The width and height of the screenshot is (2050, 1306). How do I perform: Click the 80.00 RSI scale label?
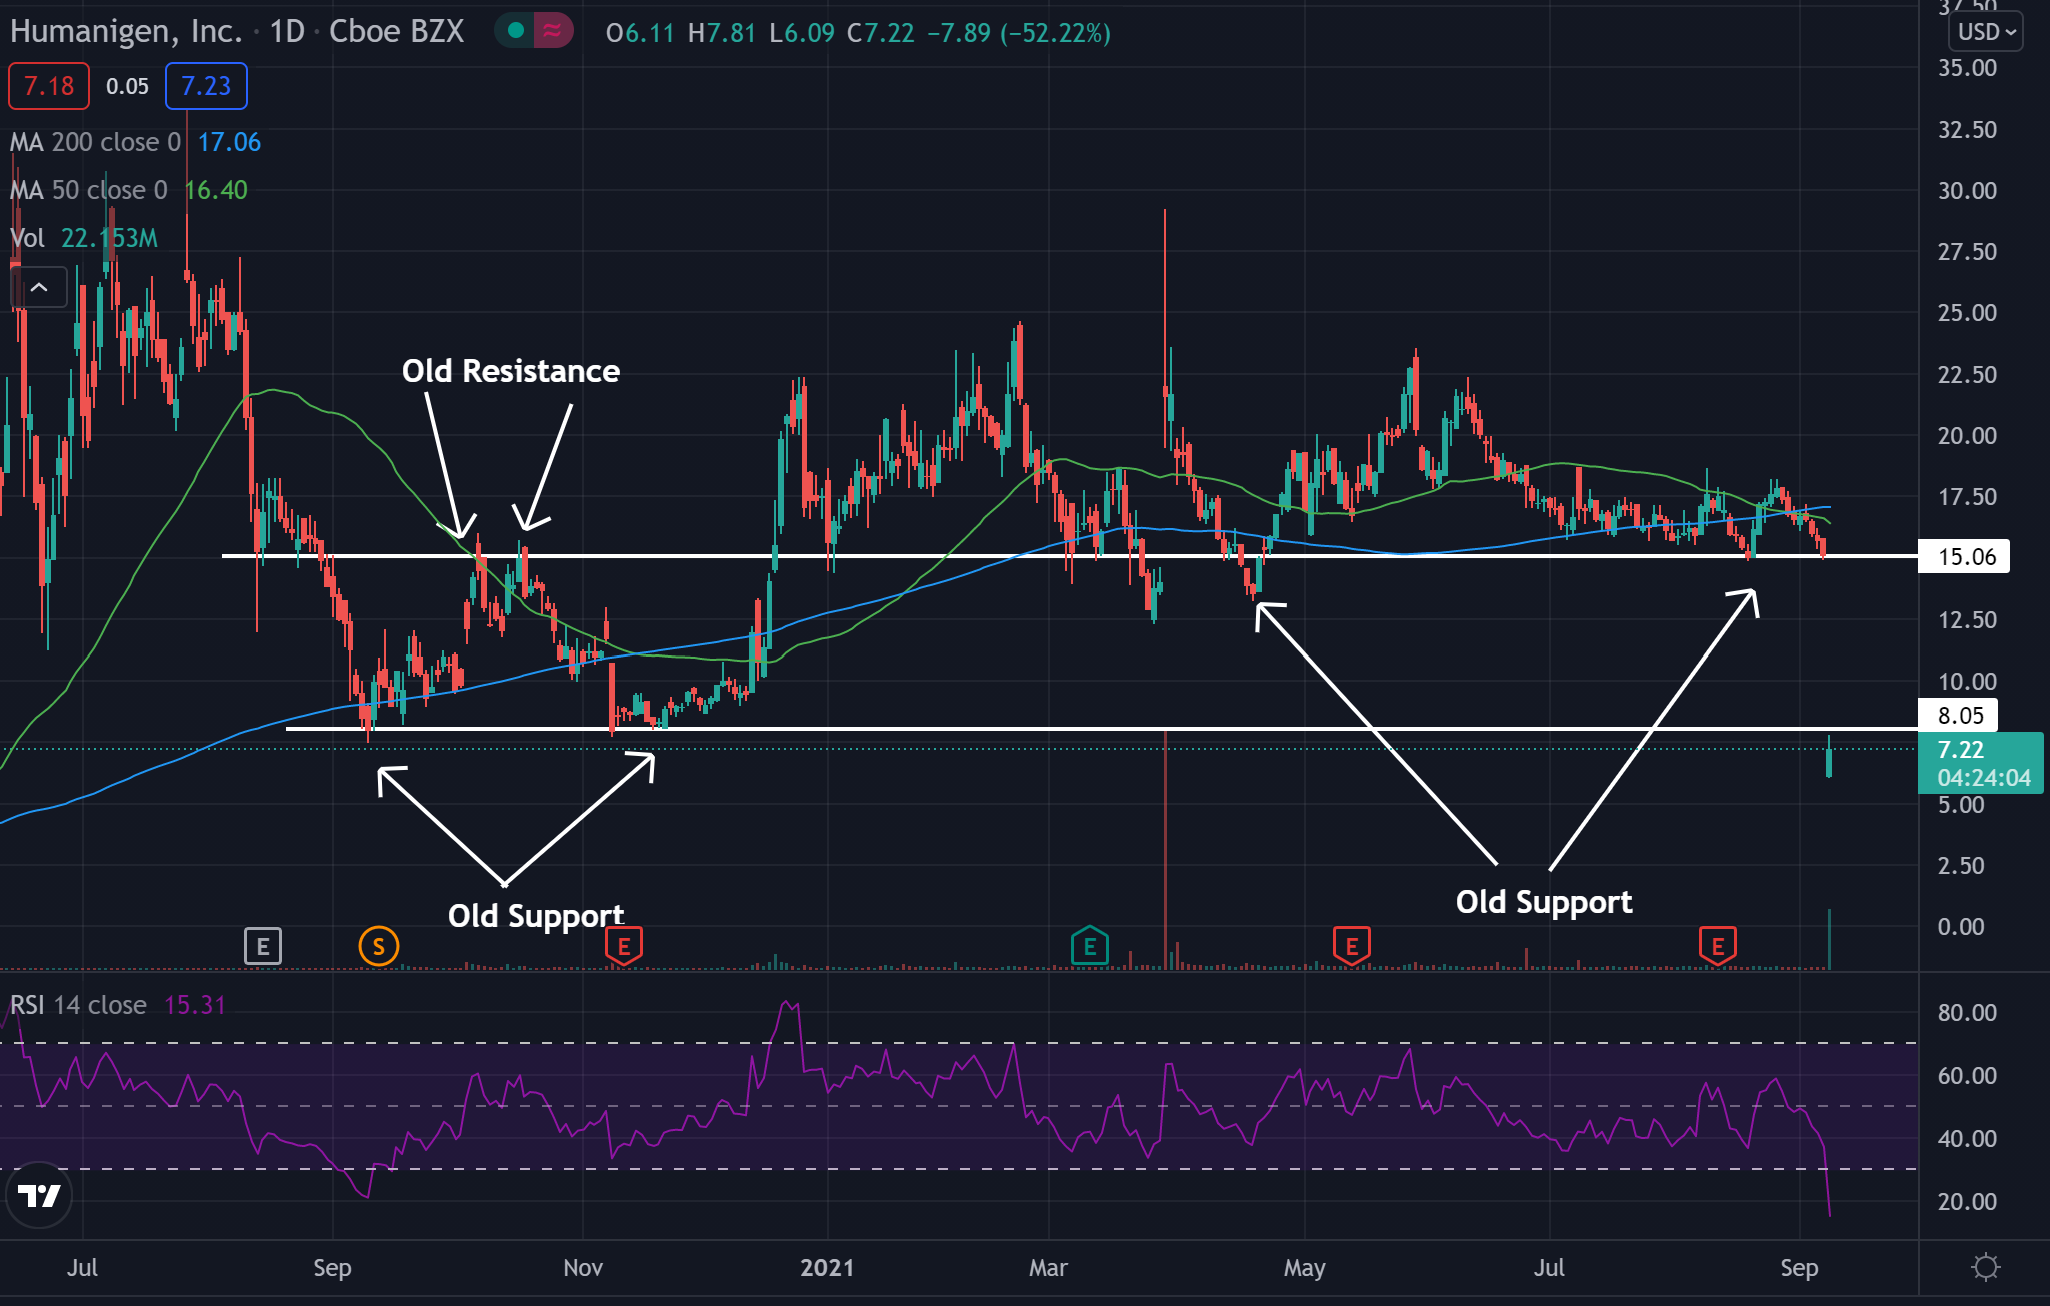1967,1013
